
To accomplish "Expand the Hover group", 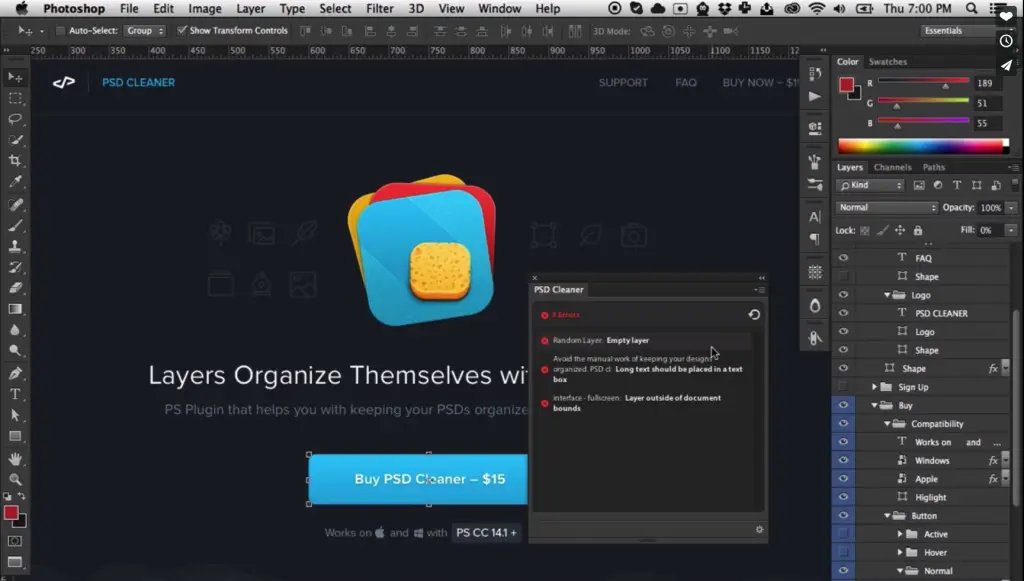I will 900,552.
